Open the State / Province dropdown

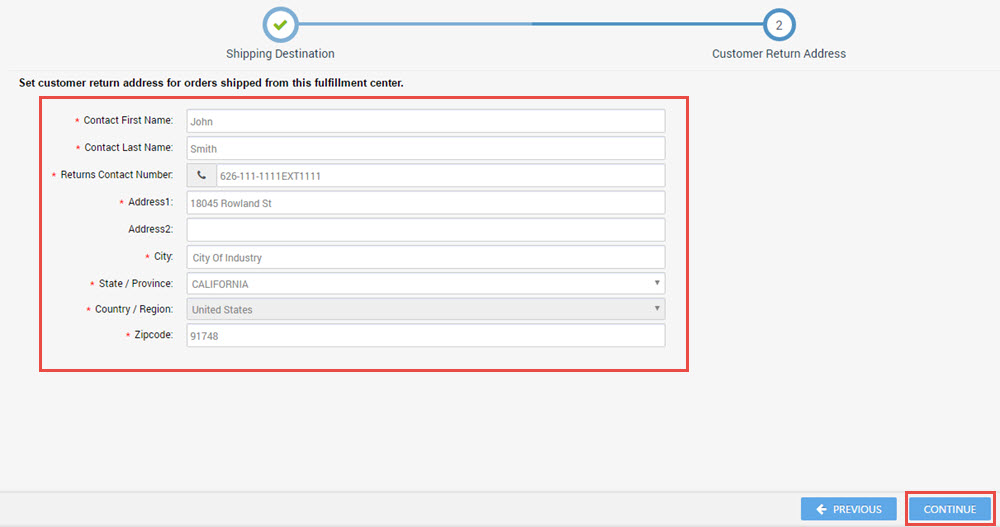(x=425, y=283)
